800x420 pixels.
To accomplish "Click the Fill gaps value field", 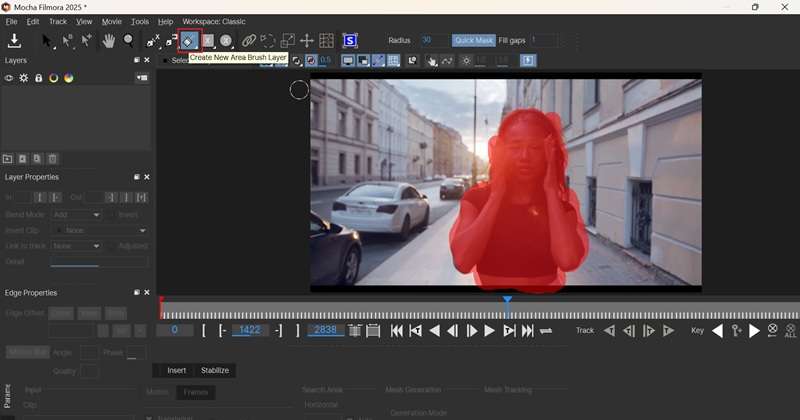I will (x=543, y=40).
